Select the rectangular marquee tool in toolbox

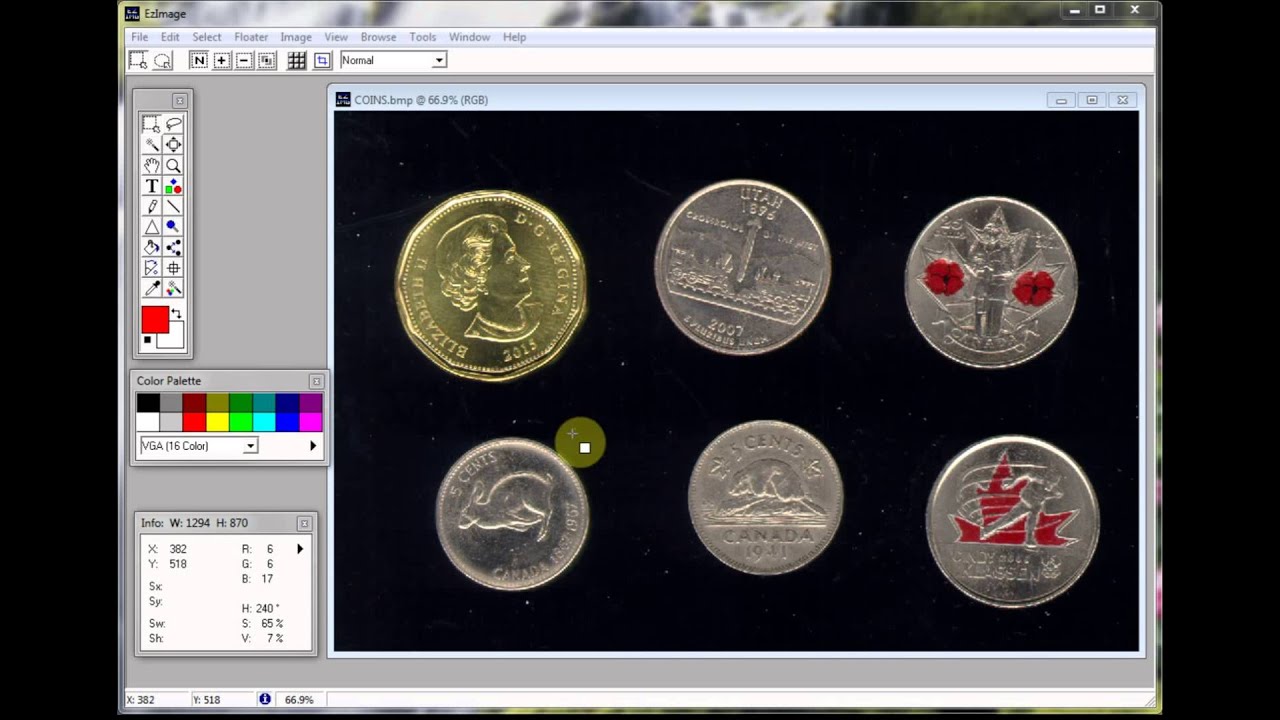coord(151,124)
